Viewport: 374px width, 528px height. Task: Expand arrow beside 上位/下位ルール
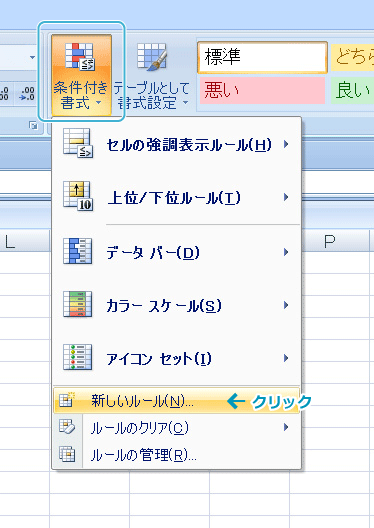(286, 197)
